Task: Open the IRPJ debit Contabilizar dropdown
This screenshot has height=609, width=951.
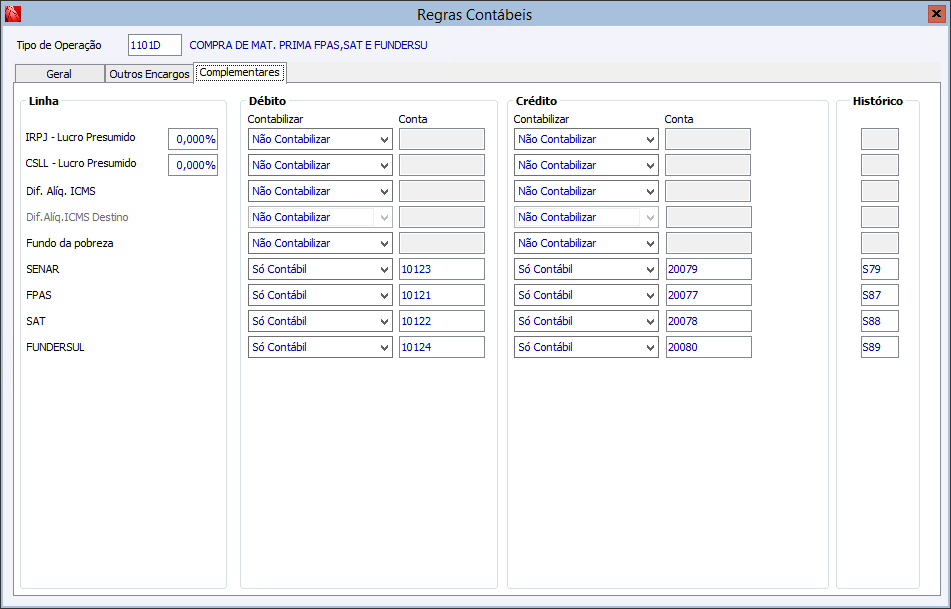Action: click(x=320, y=139)
